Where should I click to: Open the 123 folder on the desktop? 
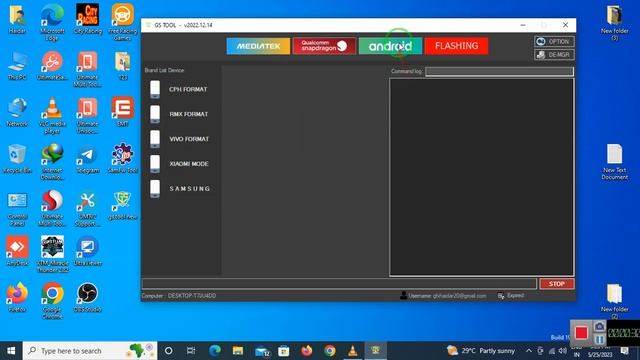pos(122,66)
